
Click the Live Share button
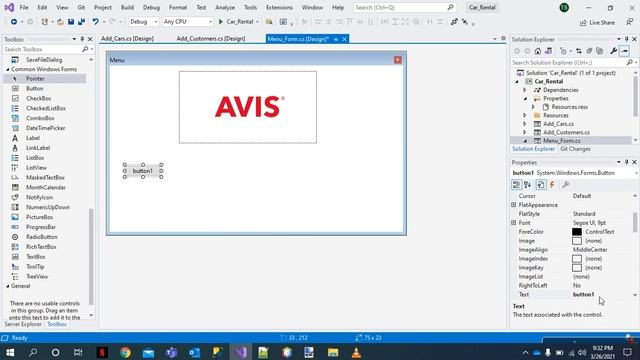[x=597, y=22]
